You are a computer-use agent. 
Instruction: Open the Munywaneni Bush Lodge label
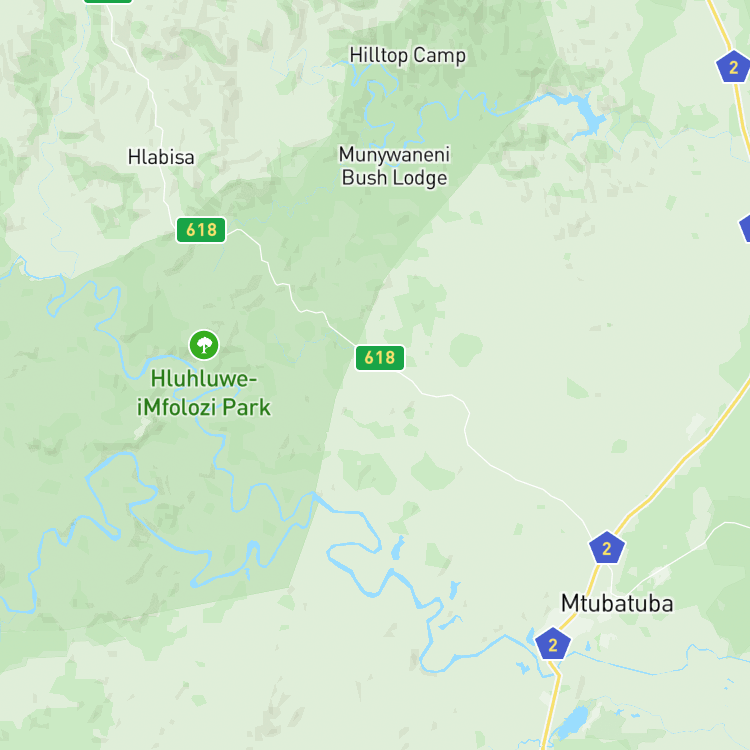(x=395, y=166)
